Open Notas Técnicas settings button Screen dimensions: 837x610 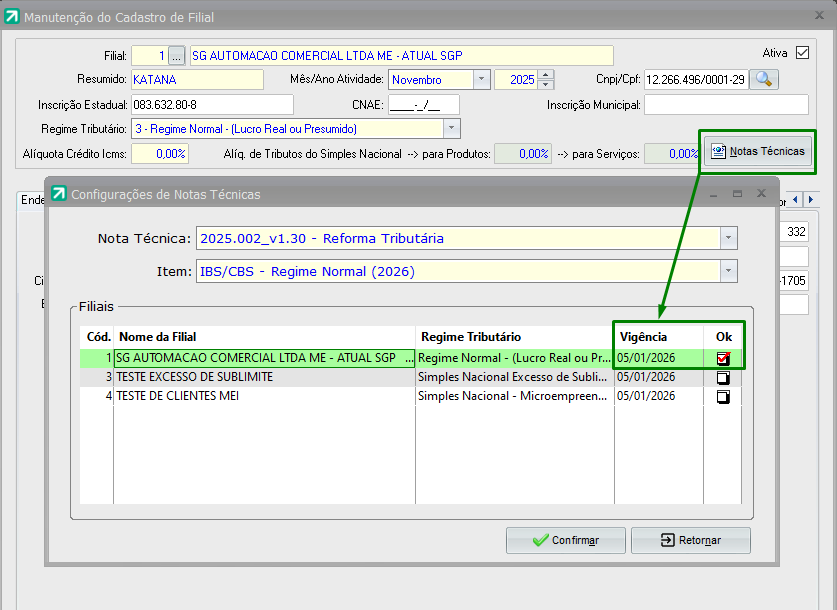click(x=758, y=151)
